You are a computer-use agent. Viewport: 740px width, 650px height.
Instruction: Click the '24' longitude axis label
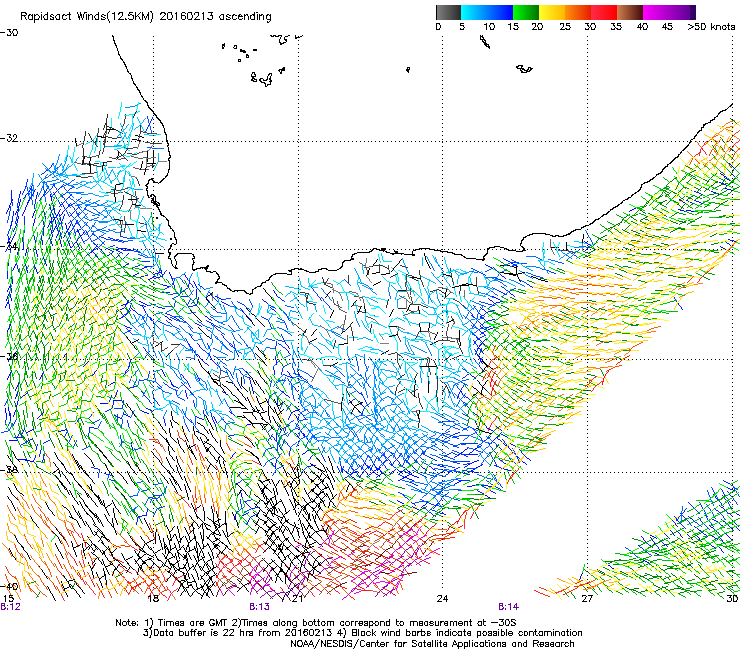(442, 599)
